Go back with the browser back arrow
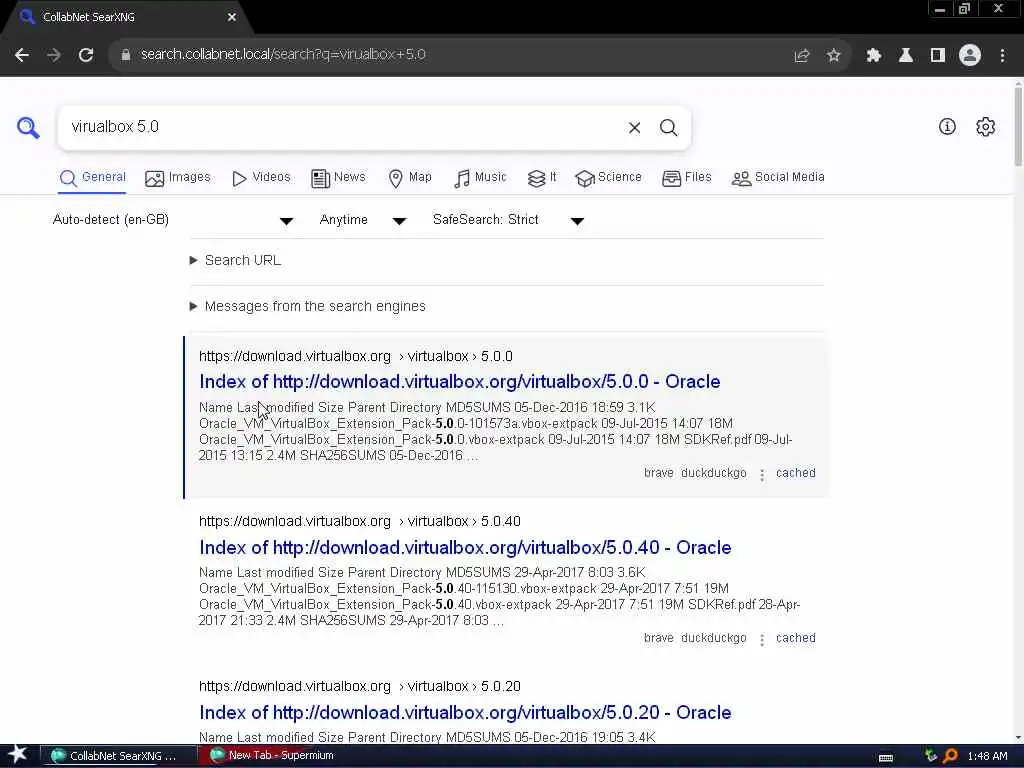 22,55
